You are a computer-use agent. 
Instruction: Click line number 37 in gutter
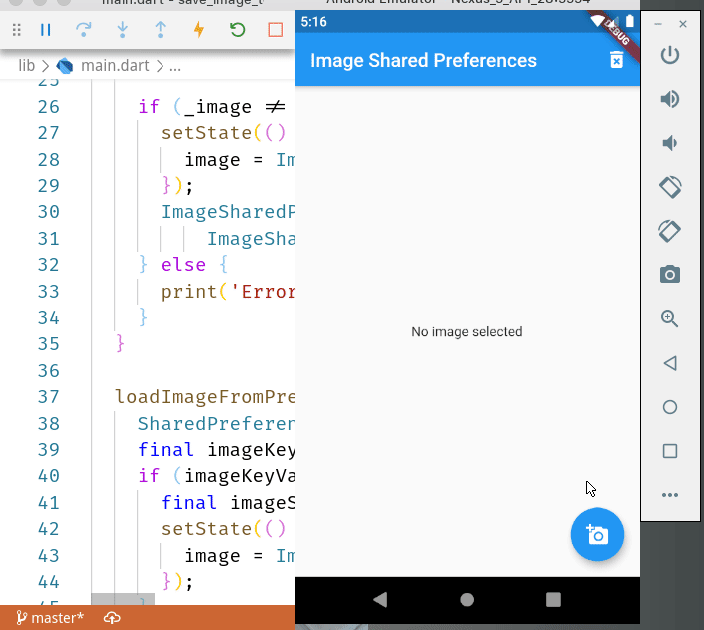(48, 397)
